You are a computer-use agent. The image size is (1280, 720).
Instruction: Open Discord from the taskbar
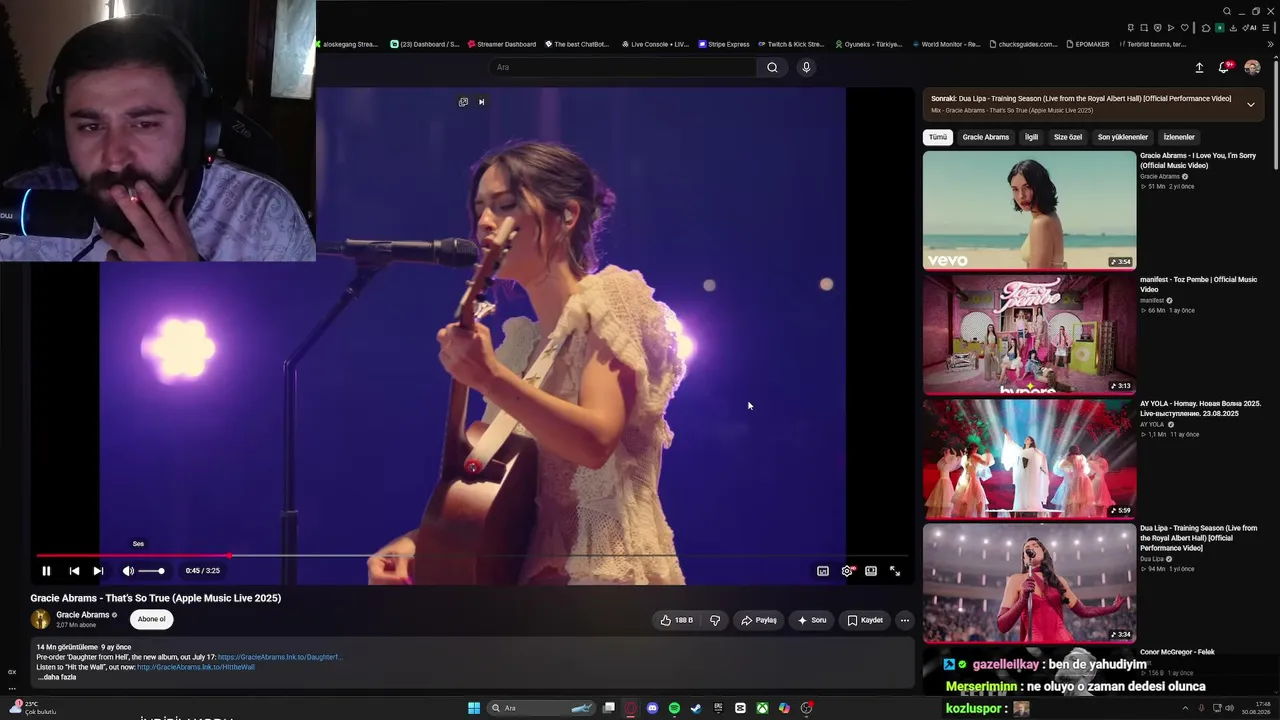(x=652, y=708)
